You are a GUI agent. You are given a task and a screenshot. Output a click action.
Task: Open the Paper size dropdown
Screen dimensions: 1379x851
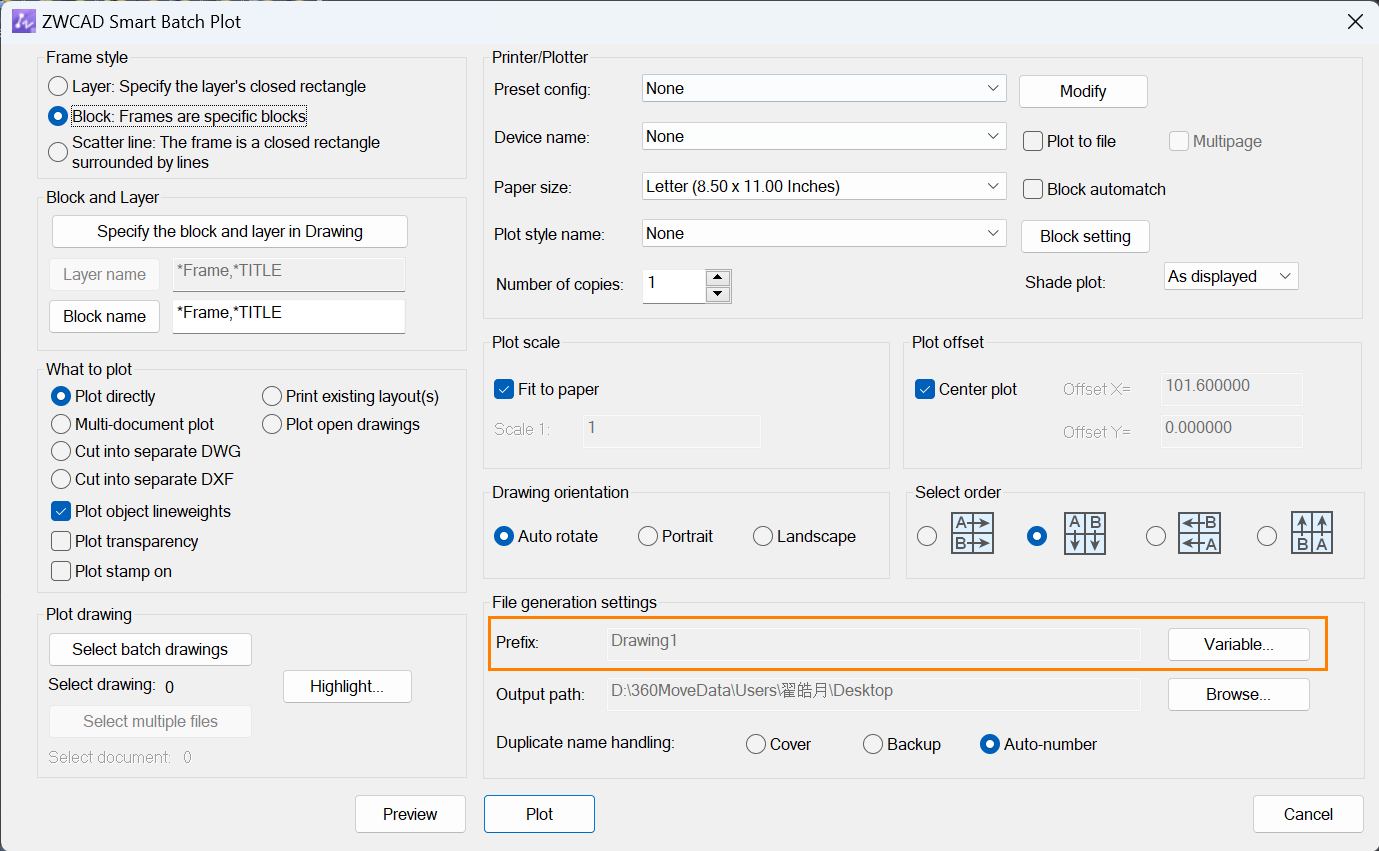824,186
